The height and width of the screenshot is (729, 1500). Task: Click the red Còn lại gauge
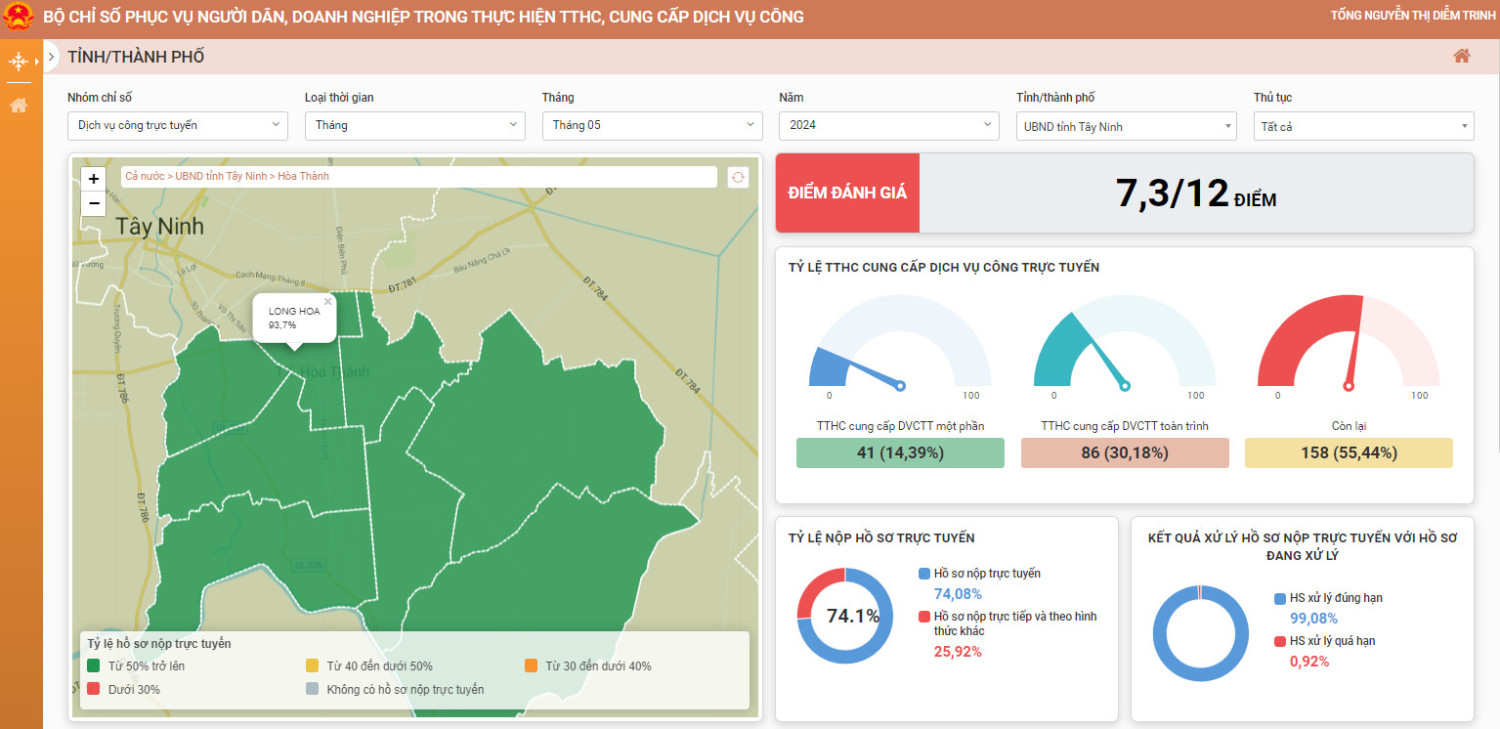point(1349,342)
